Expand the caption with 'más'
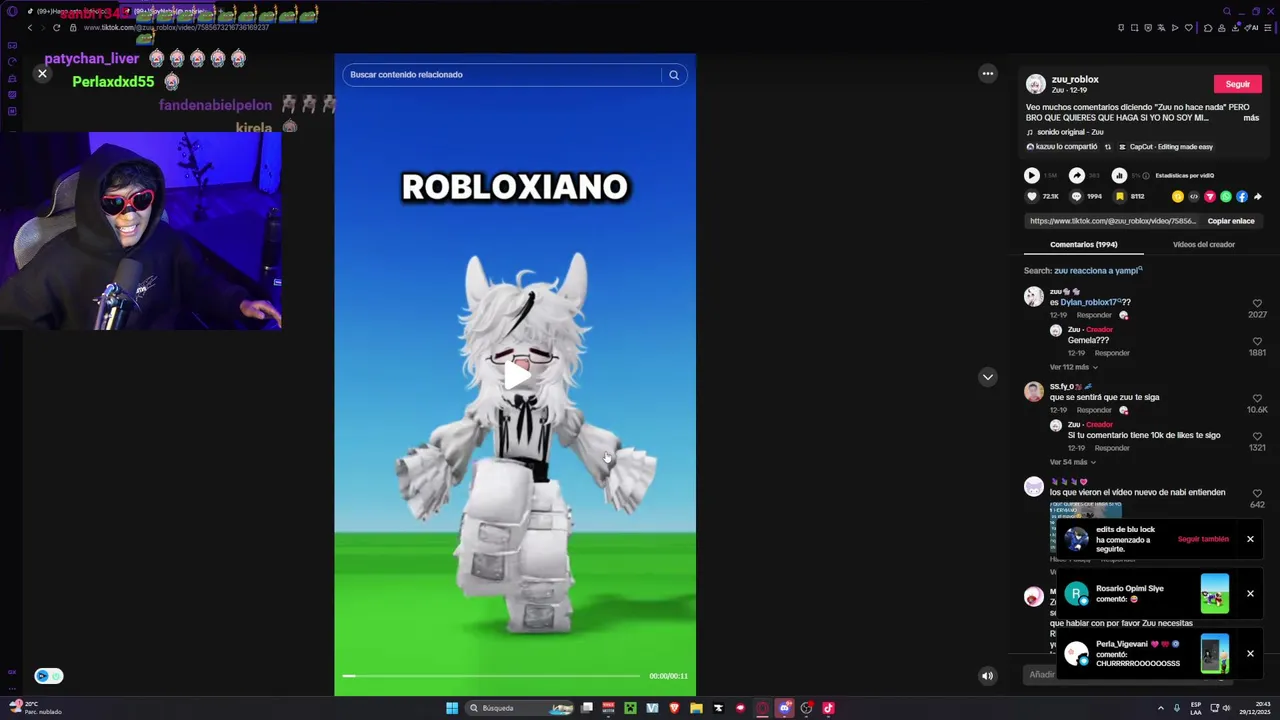Viewport: 1280px width, 720px height. [x=1251, y=118]
